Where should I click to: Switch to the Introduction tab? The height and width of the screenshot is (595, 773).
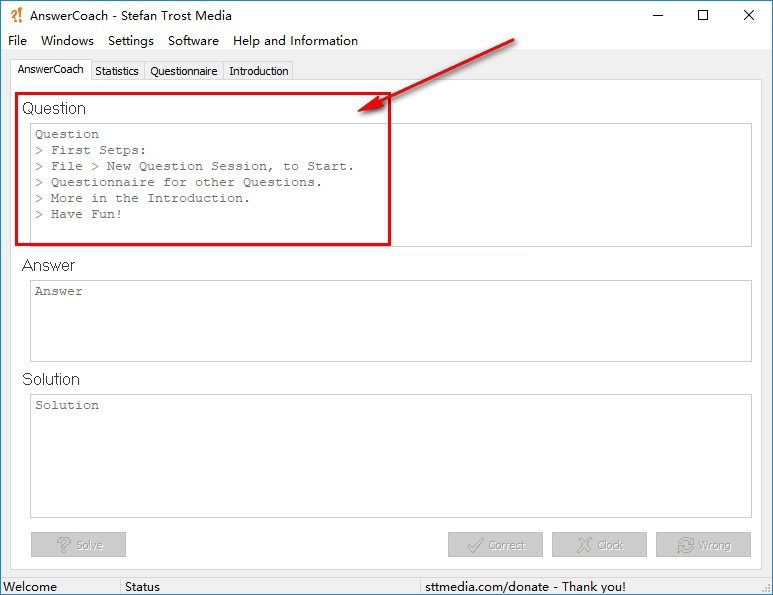[x=259, y=71]
